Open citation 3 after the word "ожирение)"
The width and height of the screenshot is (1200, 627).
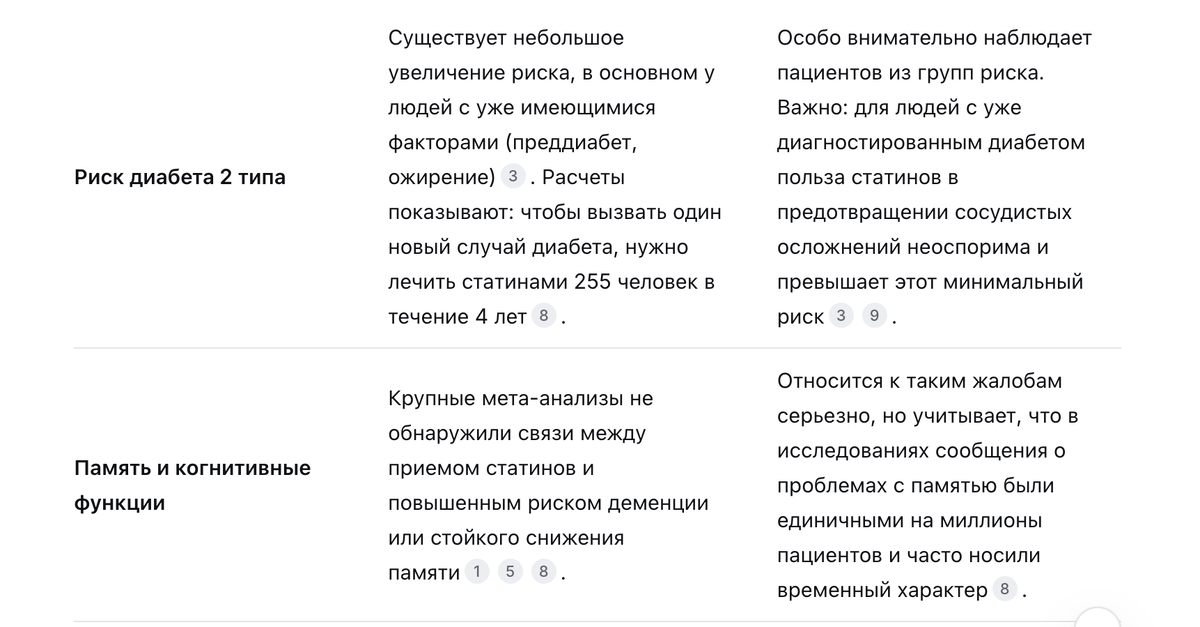[513, 177]
